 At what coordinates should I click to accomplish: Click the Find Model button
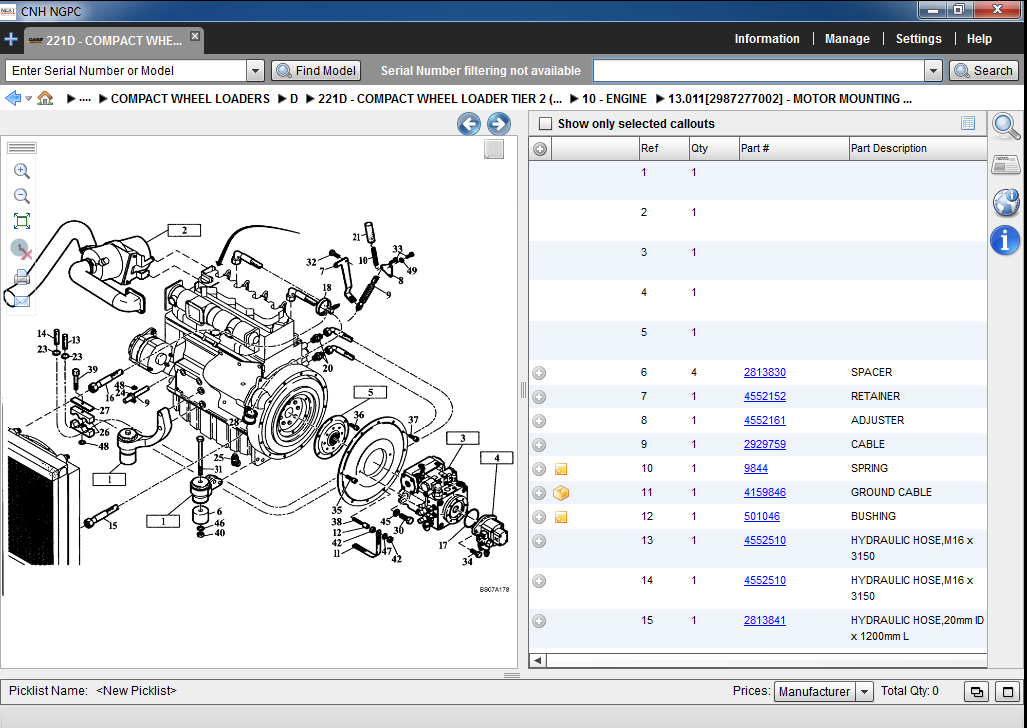316,71
